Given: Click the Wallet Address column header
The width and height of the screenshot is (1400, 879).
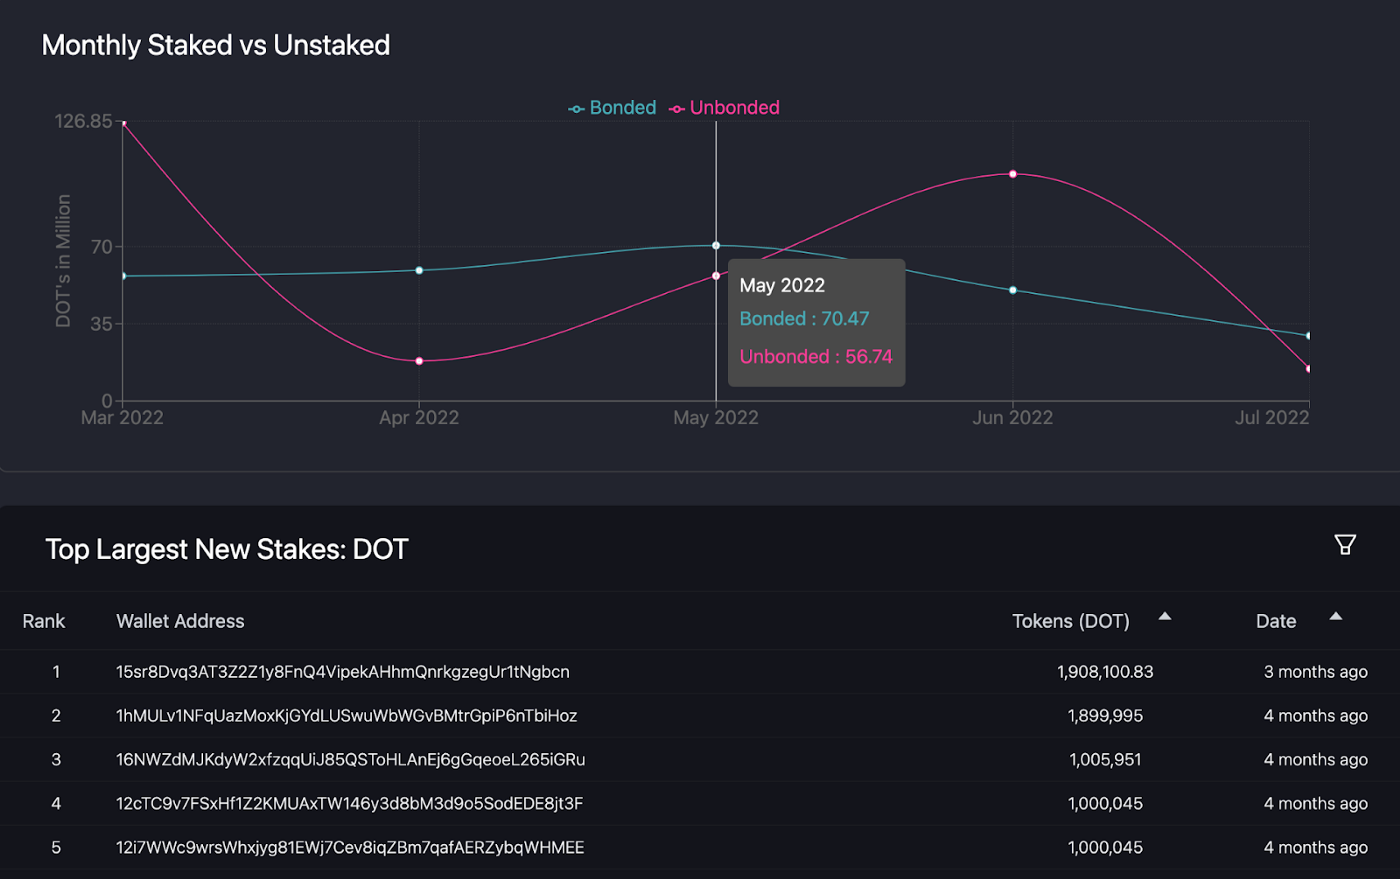Looking at the screenshot, I should 180,621.
